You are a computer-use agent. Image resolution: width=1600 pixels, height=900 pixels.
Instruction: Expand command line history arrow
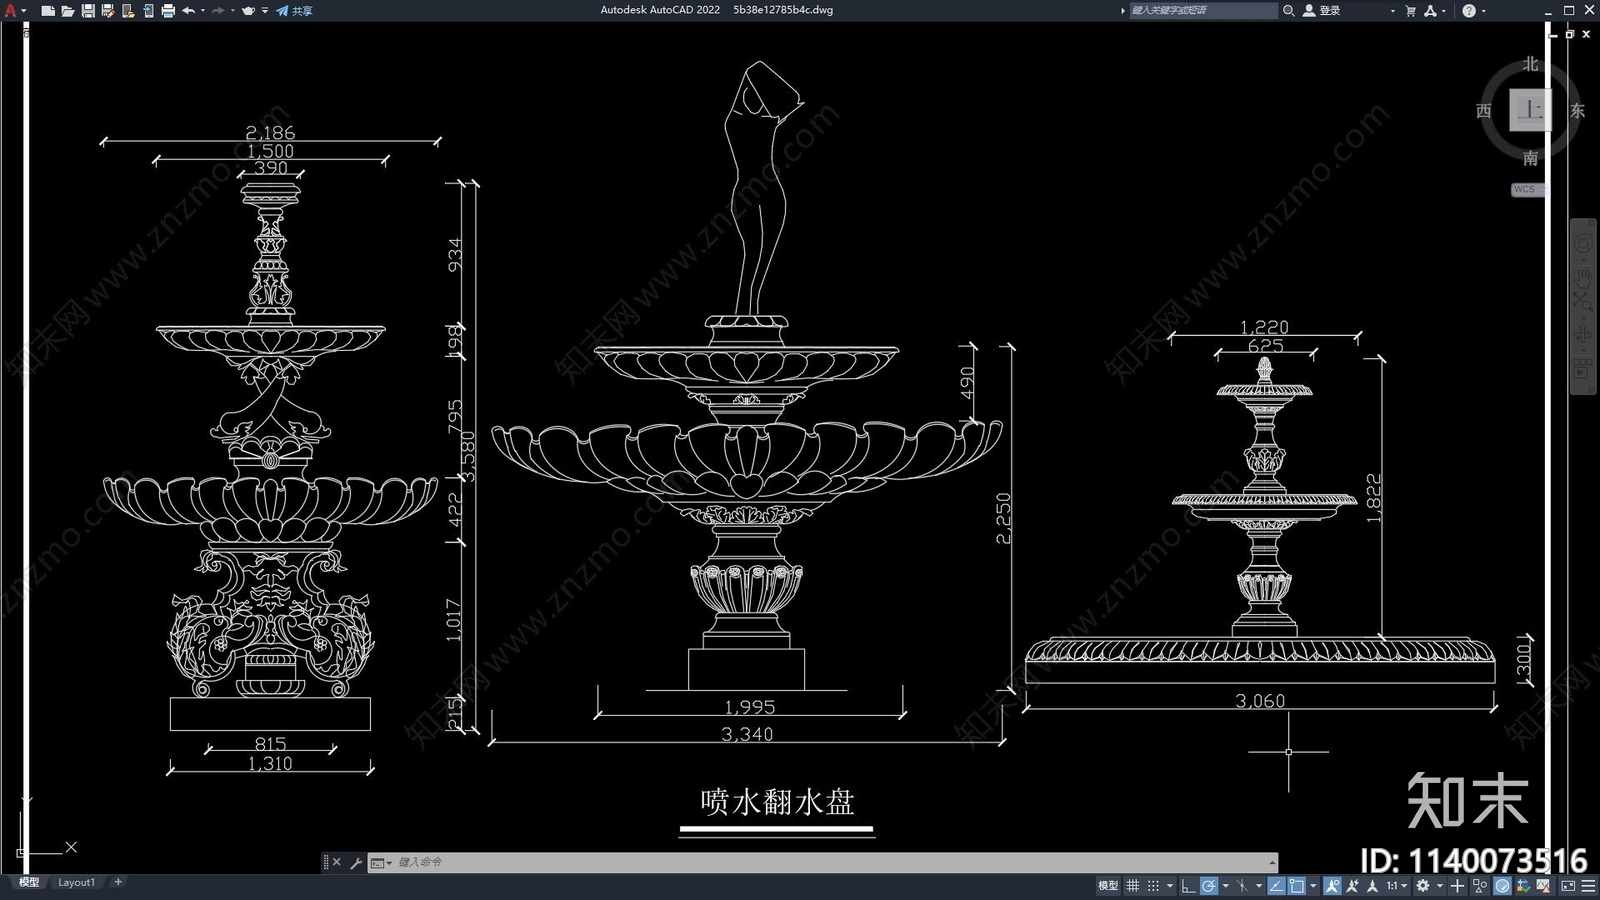(1272, 863)
